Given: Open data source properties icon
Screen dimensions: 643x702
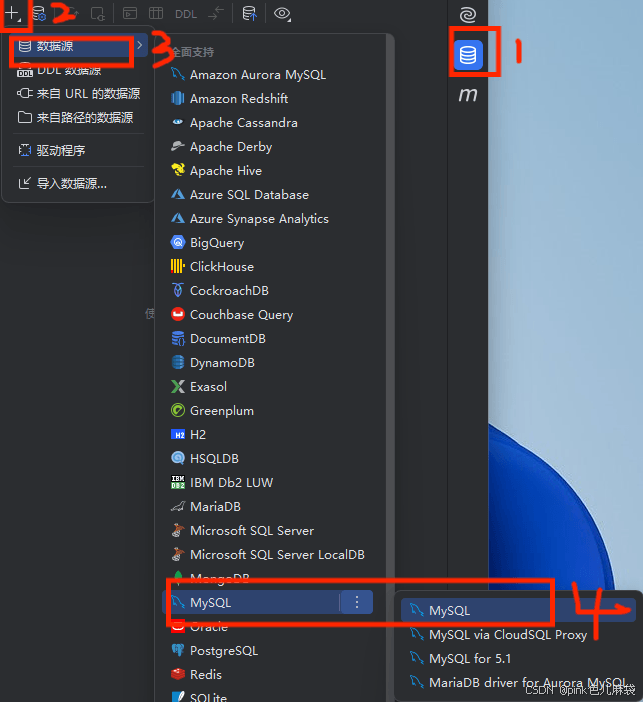Looking at the screenshot, I should point(39,13).
